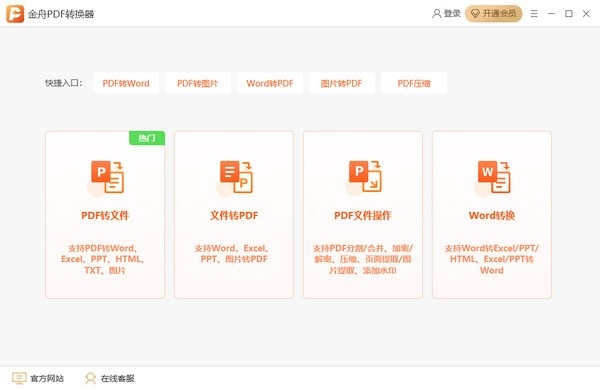The image size is (600, 390).
Task: Click the green 热门 badge
Action: [147, 138]
